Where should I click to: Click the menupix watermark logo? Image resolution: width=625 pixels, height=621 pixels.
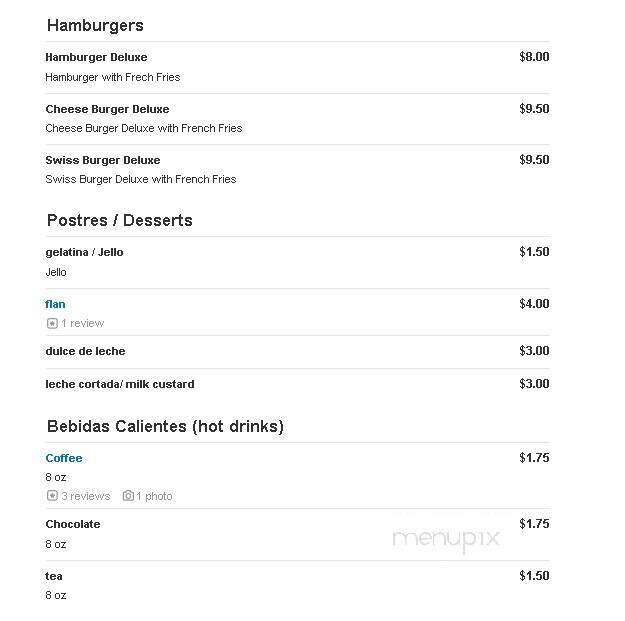tap(446, 539)
